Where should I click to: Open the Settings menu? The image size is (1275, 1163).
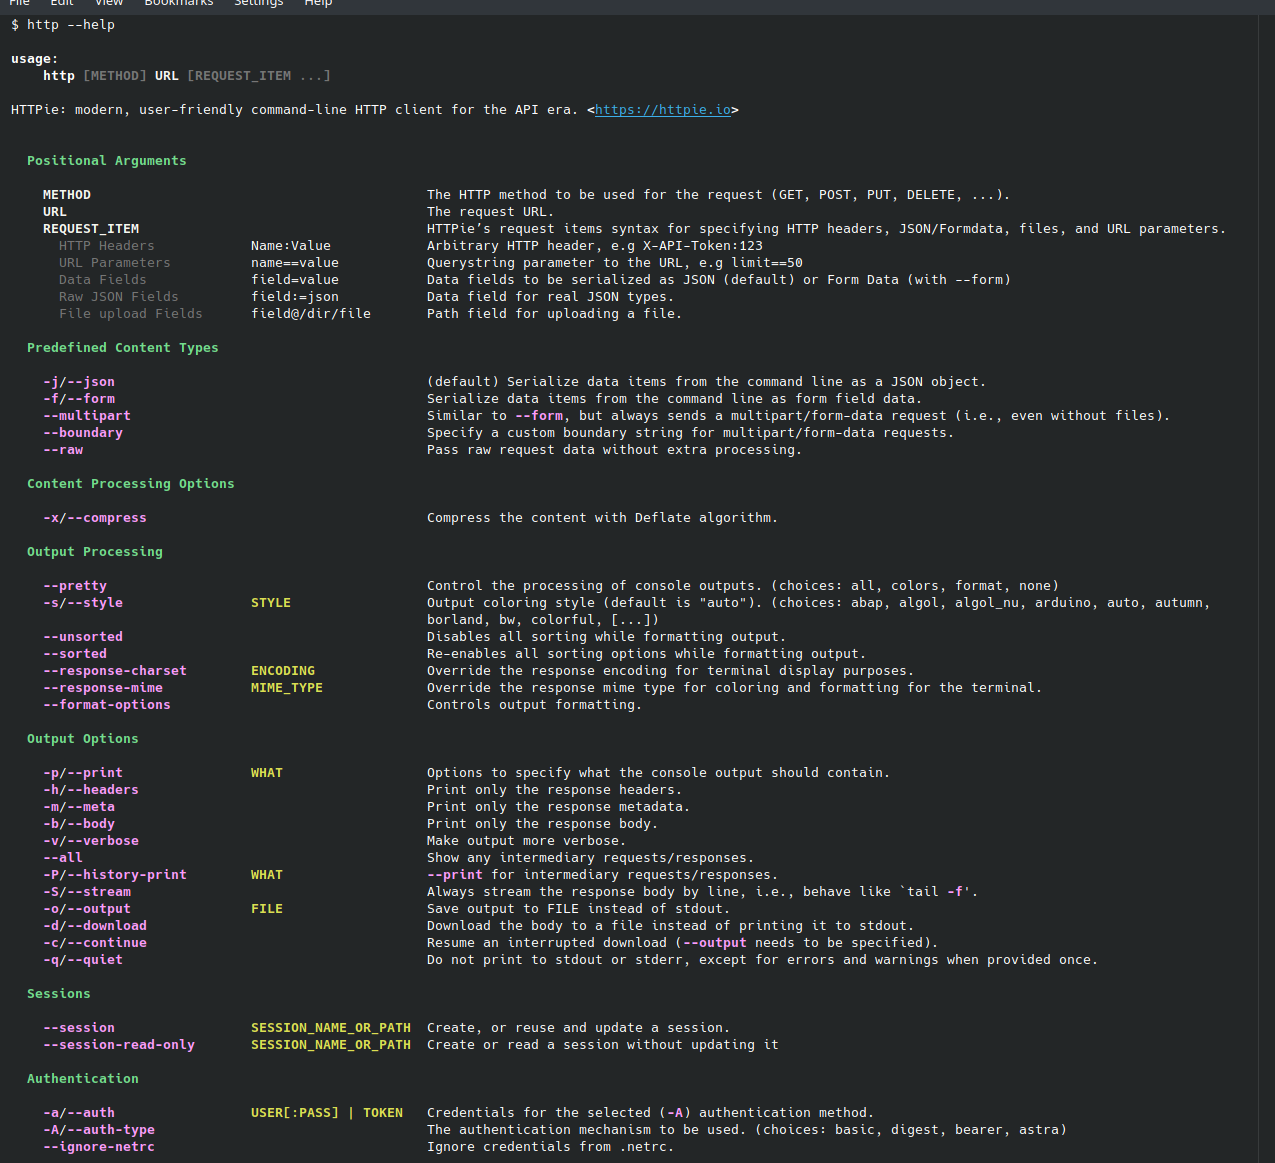click(259, 3)
